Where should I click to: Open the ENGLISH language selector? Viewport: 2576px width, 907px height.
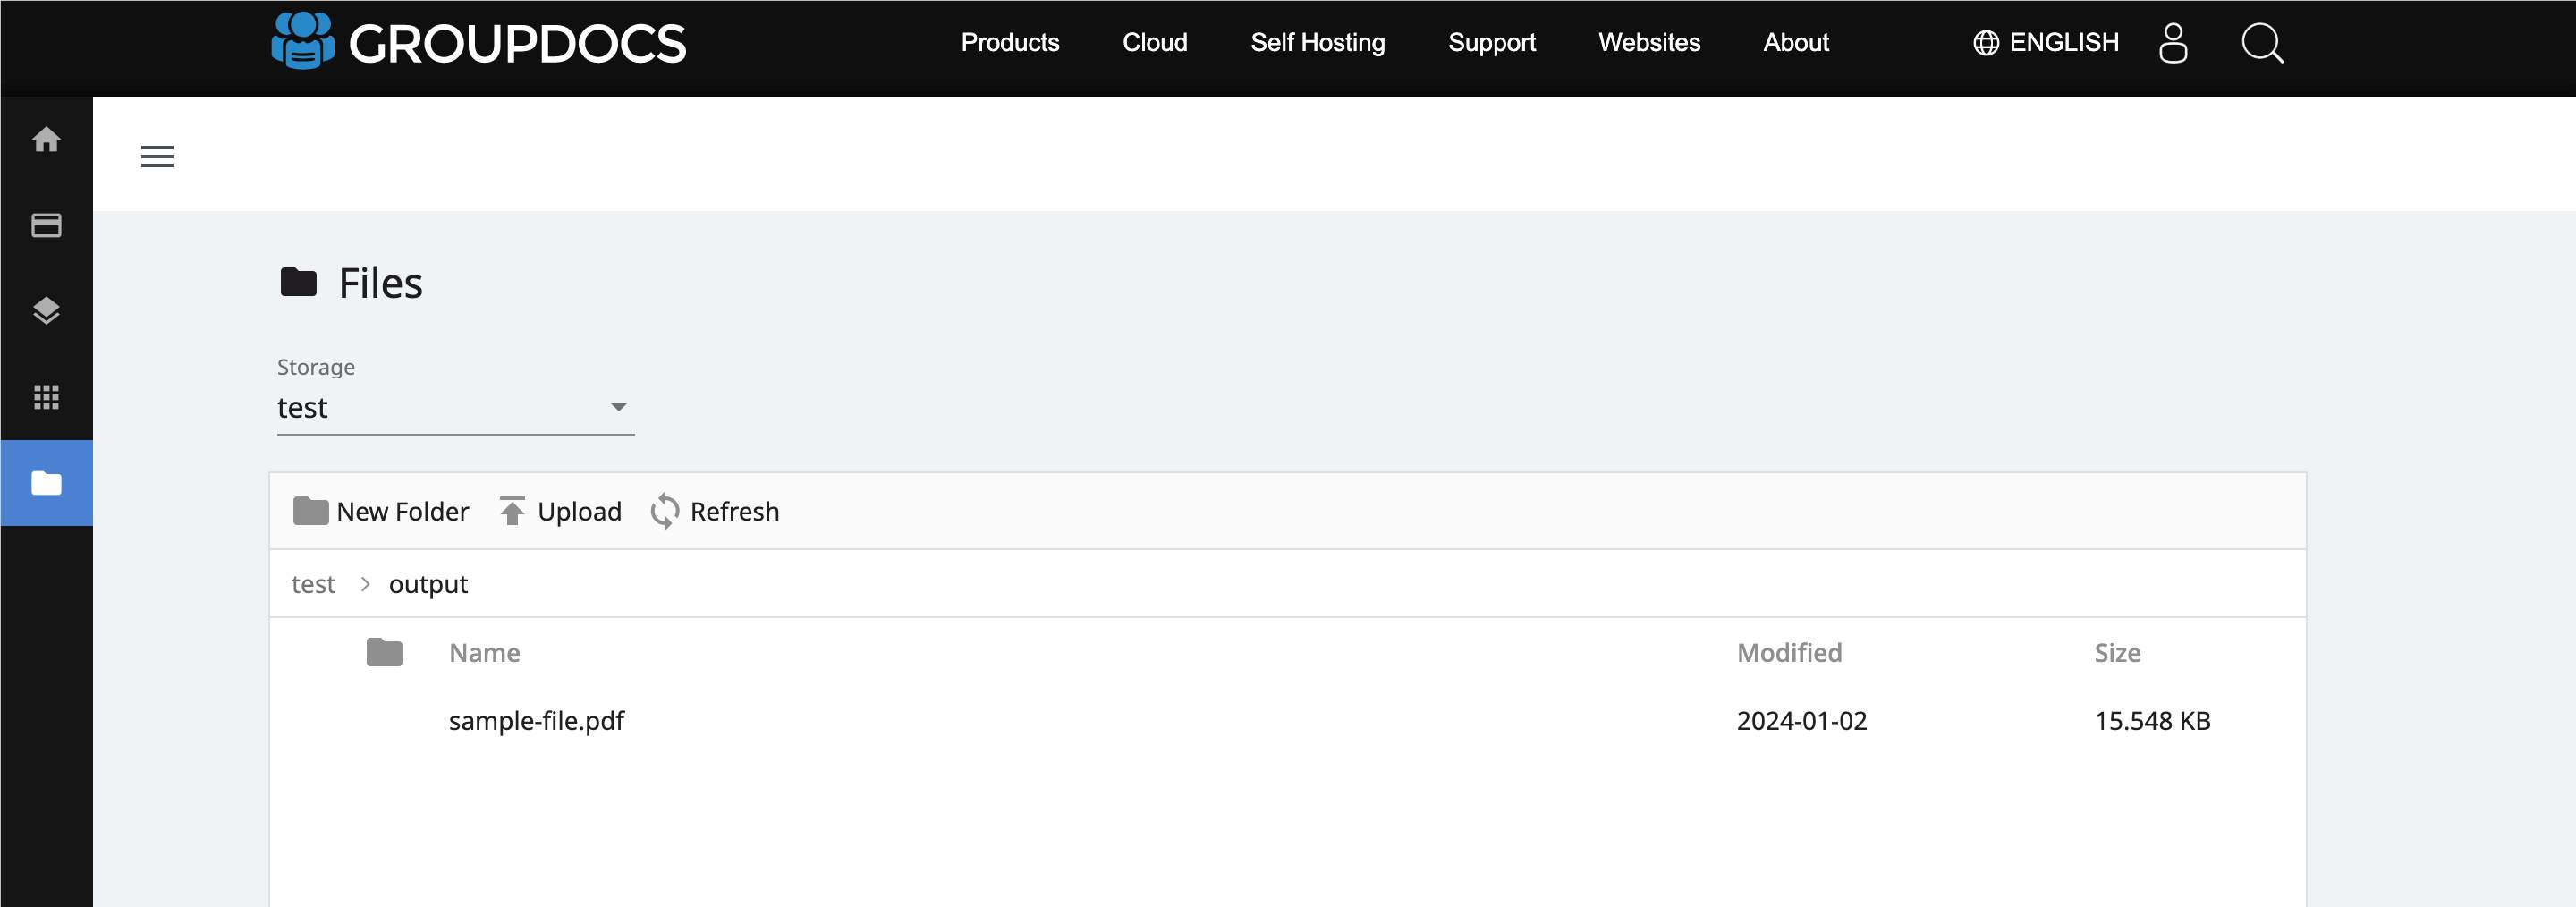(2045, 42)
